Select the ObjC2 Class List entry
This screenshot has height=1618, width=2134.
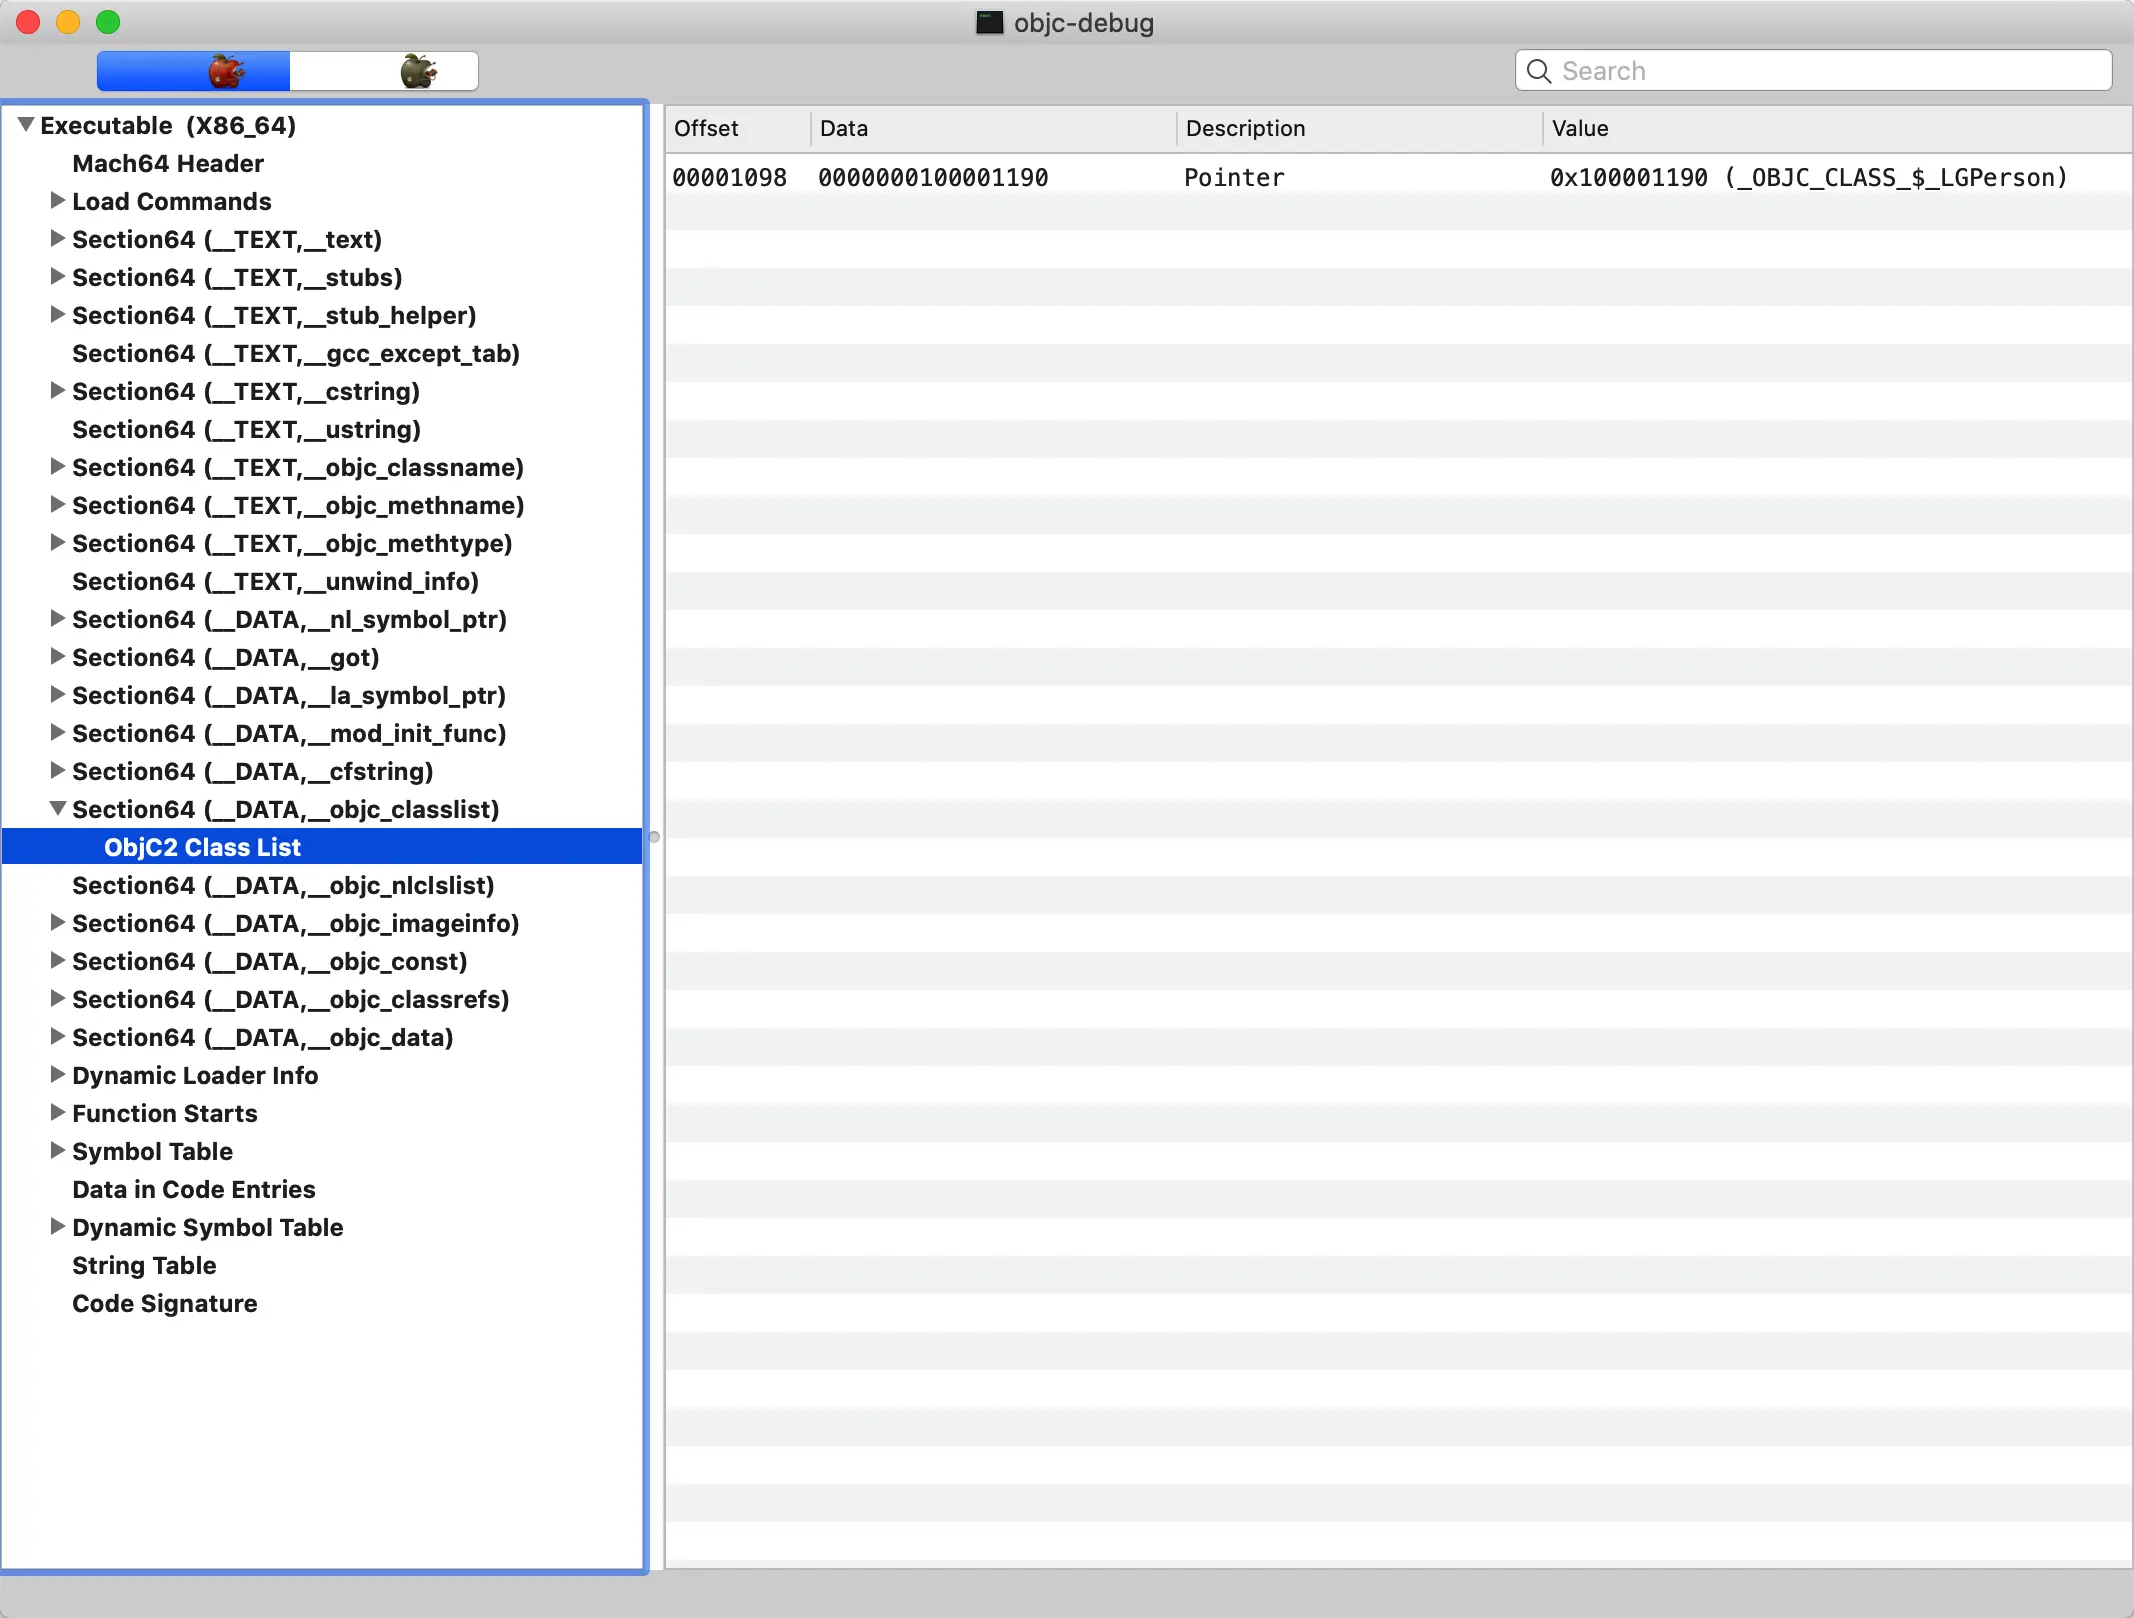point(201,847)
